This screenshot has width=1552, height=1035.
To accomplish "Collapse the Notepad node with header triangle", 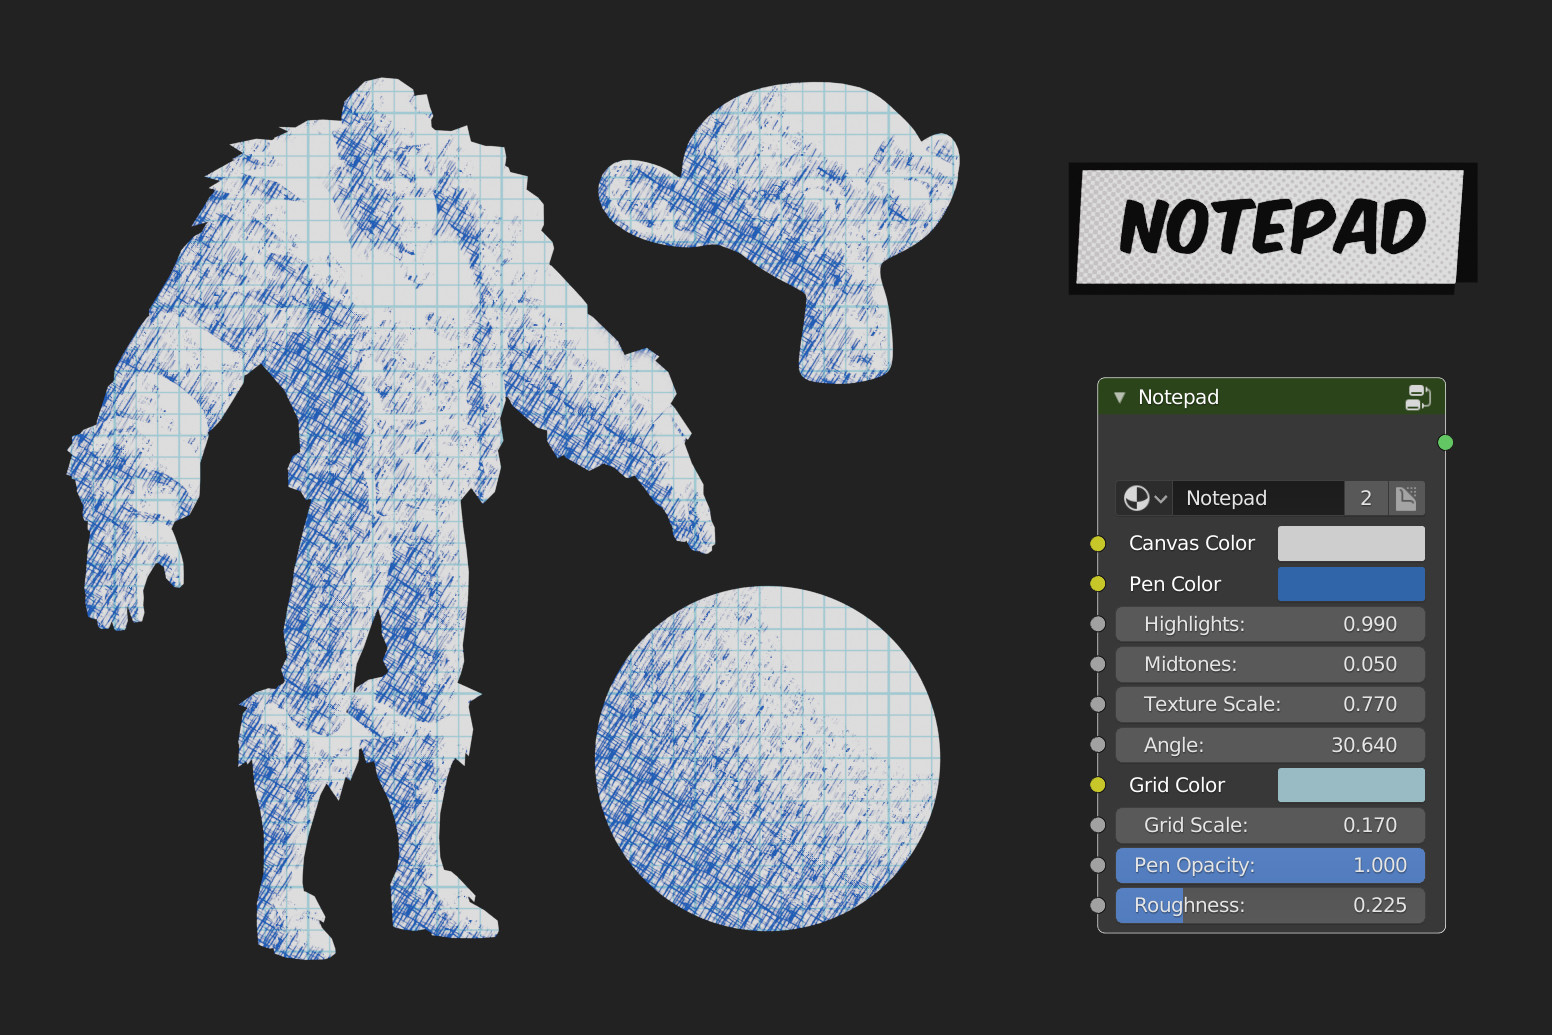I will tap(1119, 397).
